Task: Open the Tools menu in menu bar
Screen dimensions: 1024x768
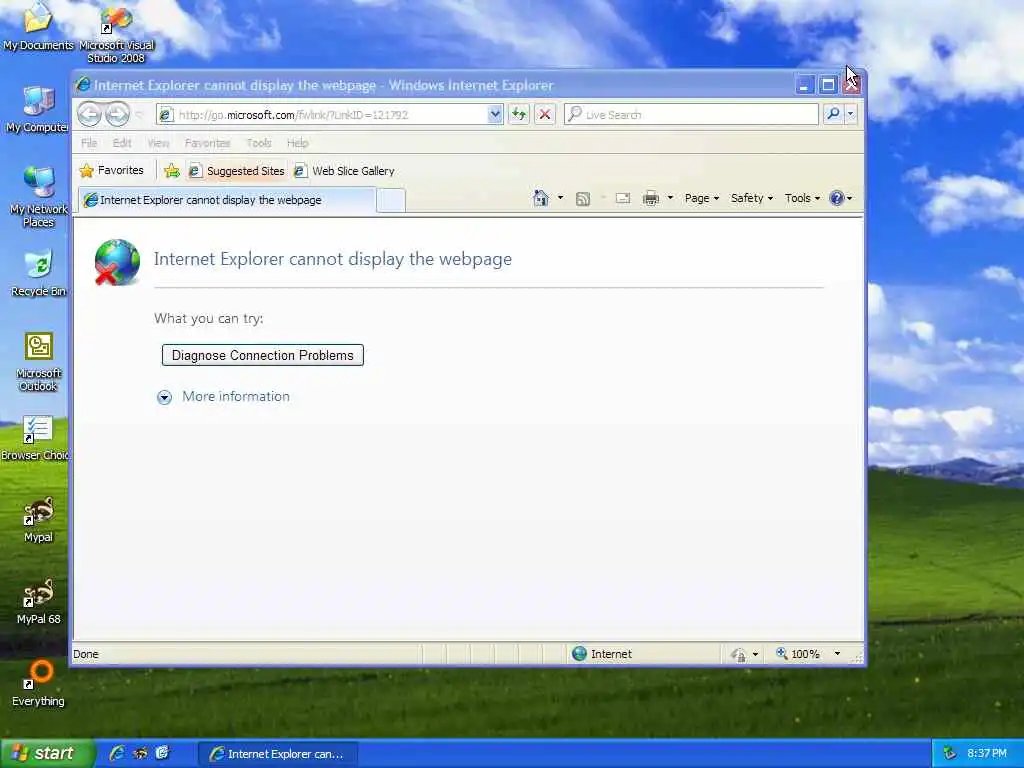Action: [259, 142]
